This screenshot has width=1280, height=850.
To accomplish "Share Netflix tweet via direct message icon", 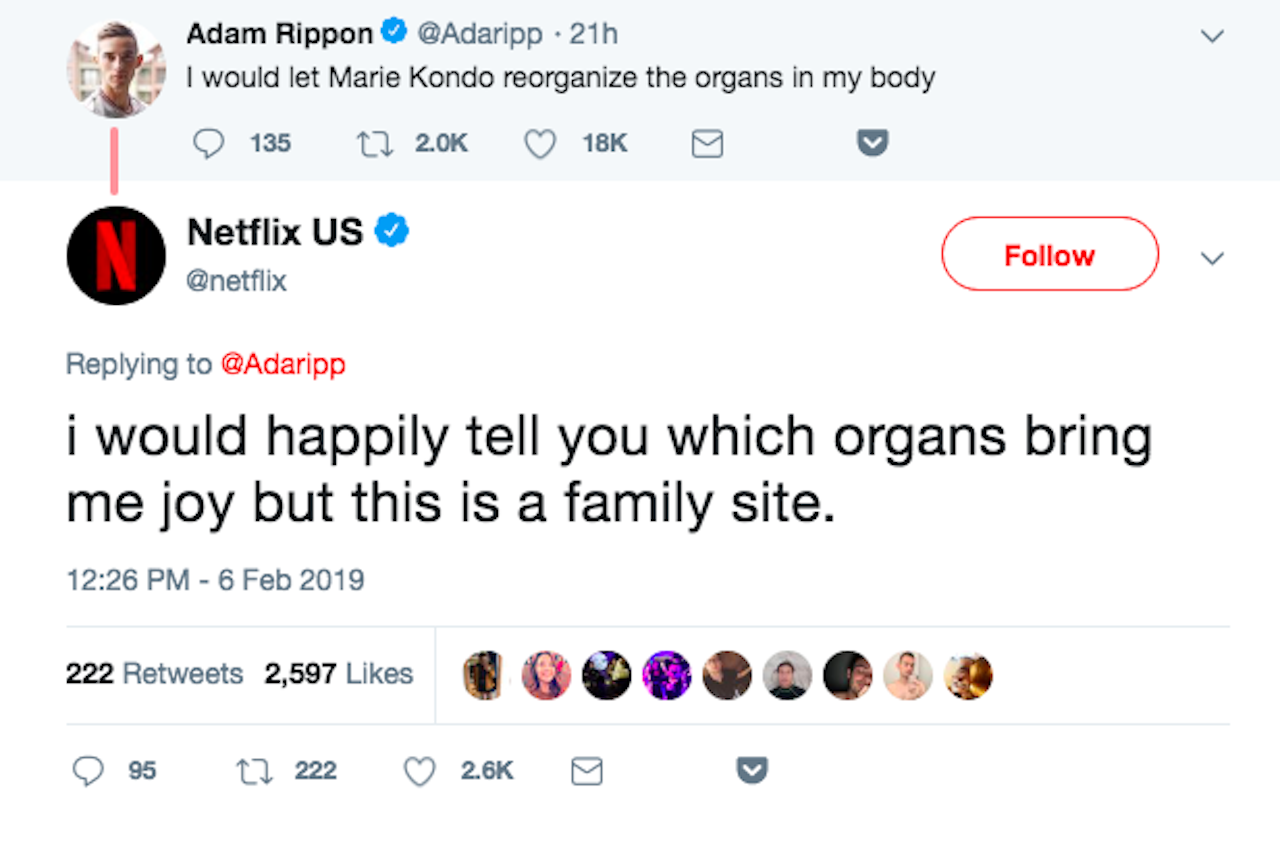I will tap(587, 770).
